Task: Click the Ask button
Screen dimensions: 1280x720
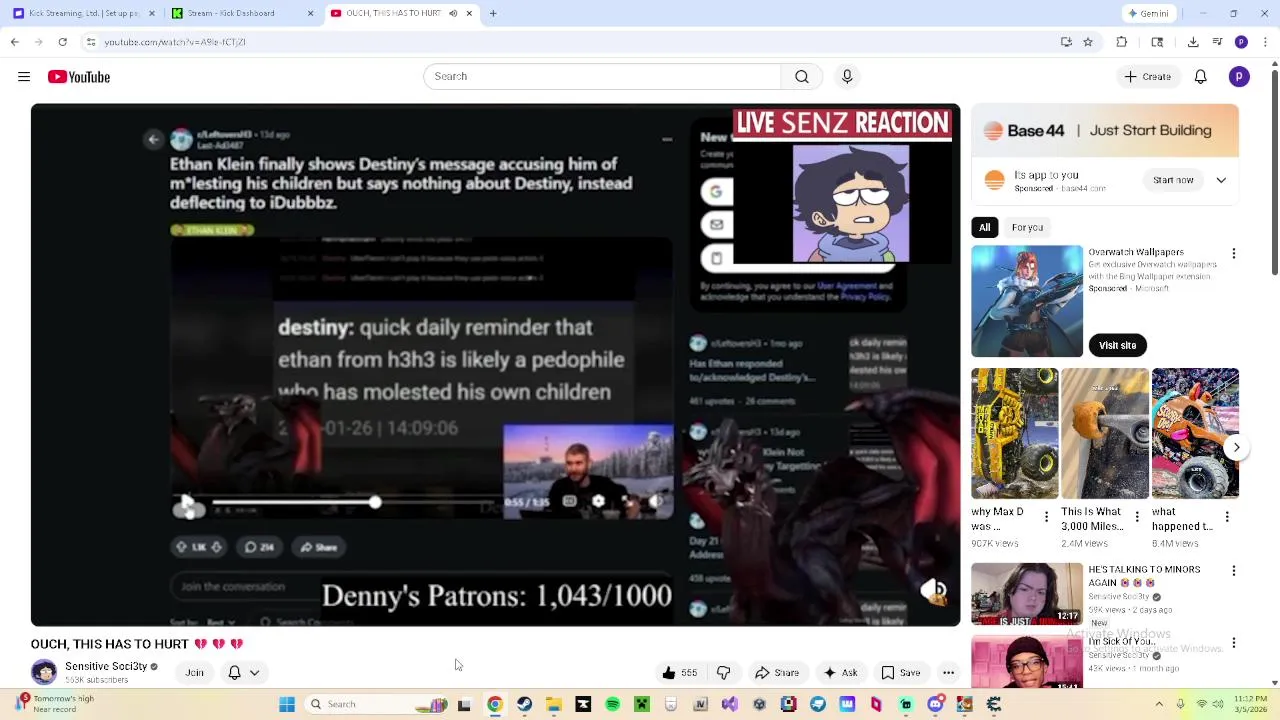Action: (x=840, y=673)
